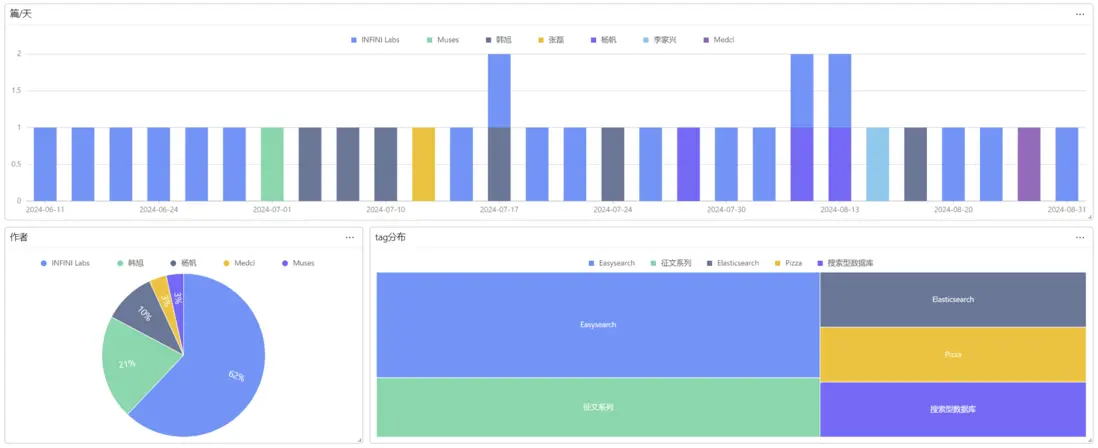Toggle Medcl in the pie chart legend
The width and height of the screenshot is (1098, 448).
[x=239, y=263]
